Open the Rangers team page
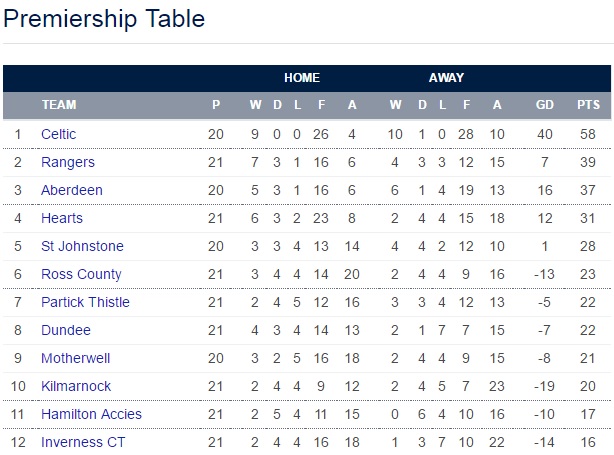Image resolution: width=614 pixels, height=455 pixels. (x=68, y=162)
